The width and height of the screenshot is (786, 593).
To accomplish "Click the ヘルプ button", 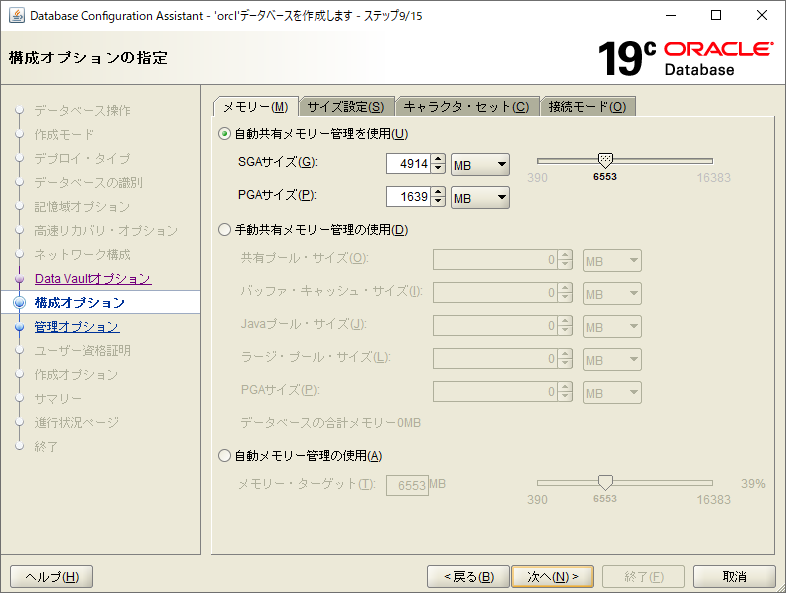I will [52, 576].
